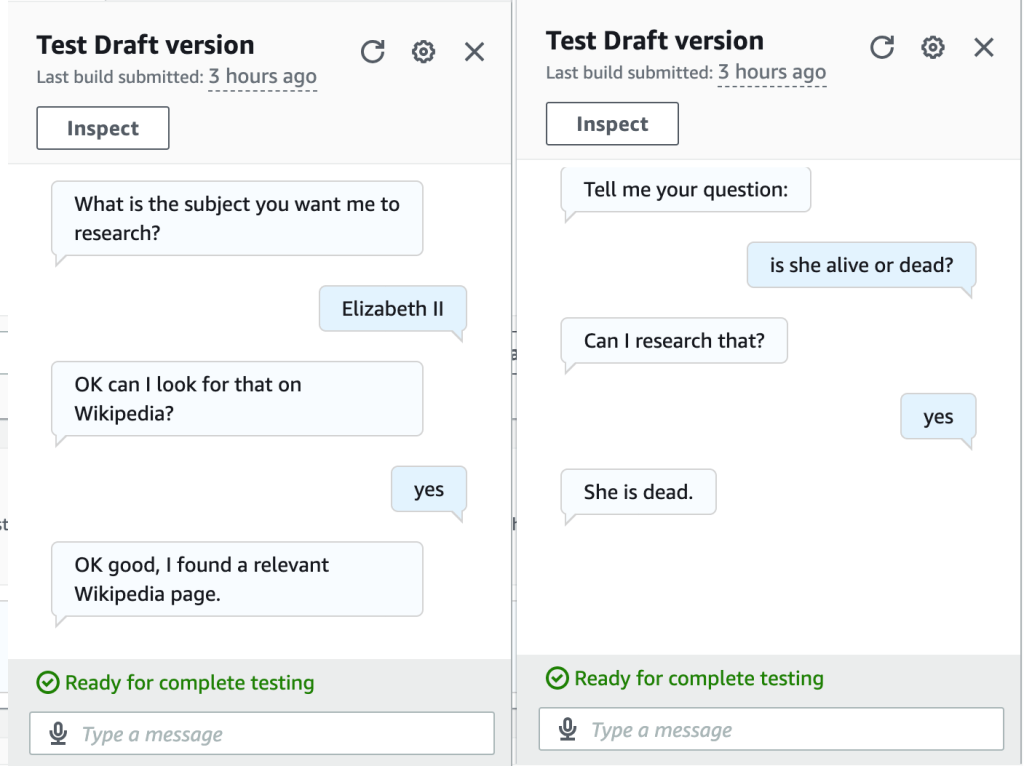
Task: Open settings gear in the left test panel
Action: point(424,52)
